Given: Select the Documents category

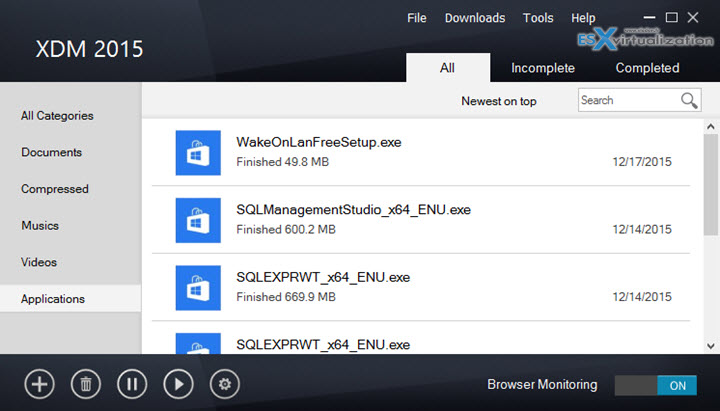Looking at the screenshot, I should 51,152.
